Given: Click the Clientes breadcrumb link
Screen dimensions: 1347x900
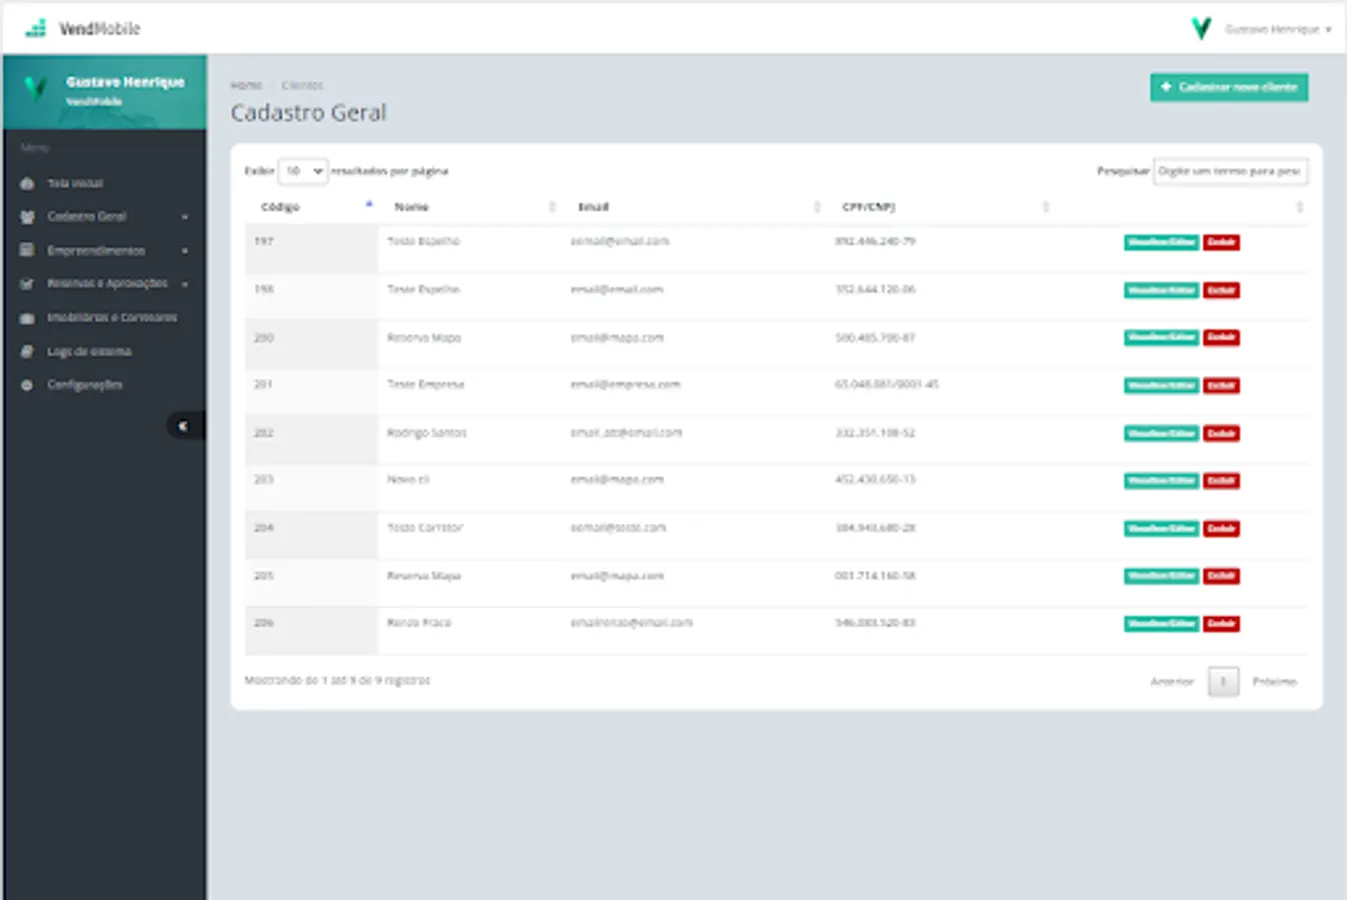Looking at the screenshot, I should 302,86.
